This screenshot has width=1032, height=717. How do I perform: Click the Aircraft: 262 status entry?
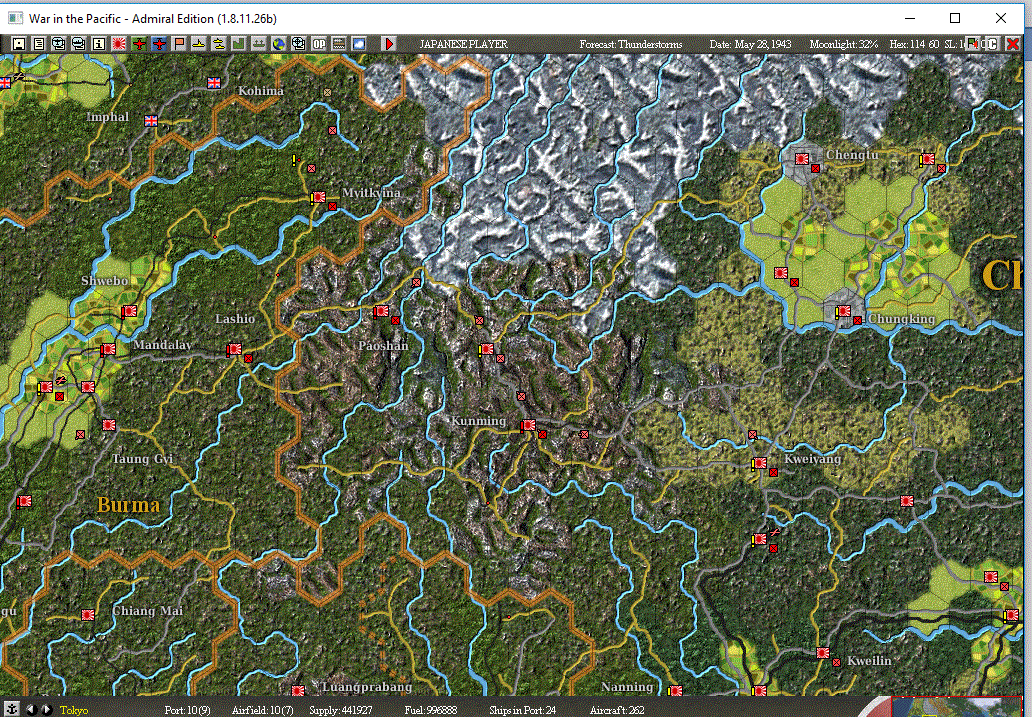point(617,710)
